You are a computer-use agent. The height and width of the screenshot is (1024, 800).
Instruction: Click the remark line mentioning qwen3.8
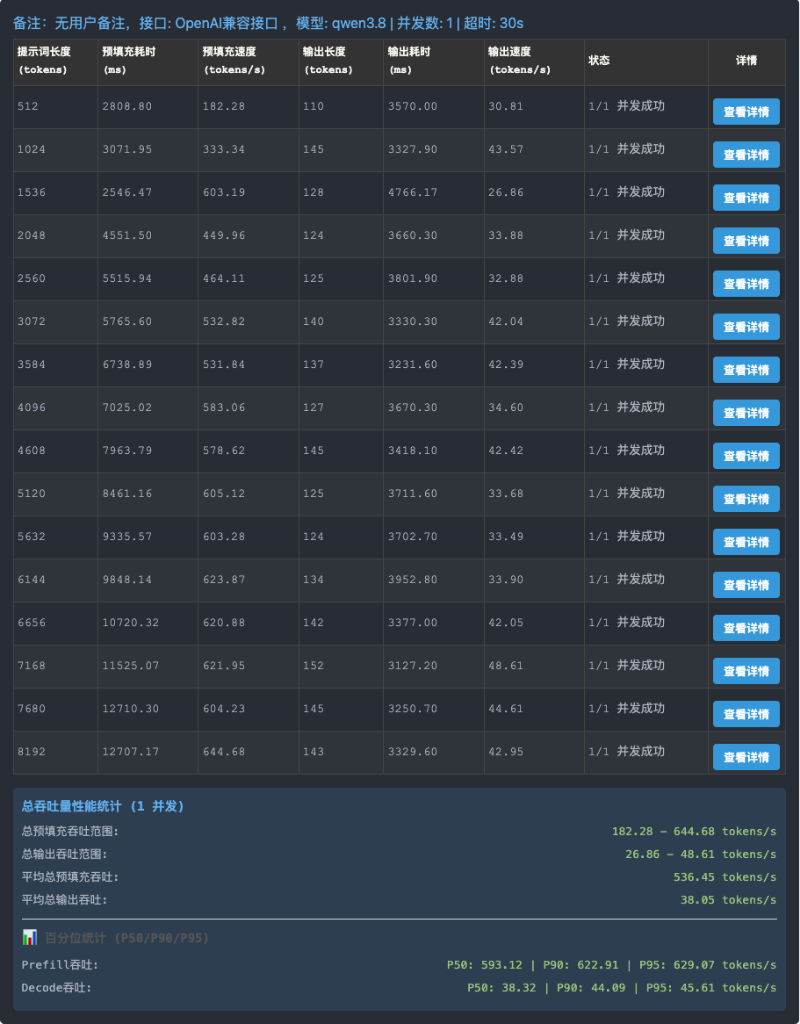point(268,24)
